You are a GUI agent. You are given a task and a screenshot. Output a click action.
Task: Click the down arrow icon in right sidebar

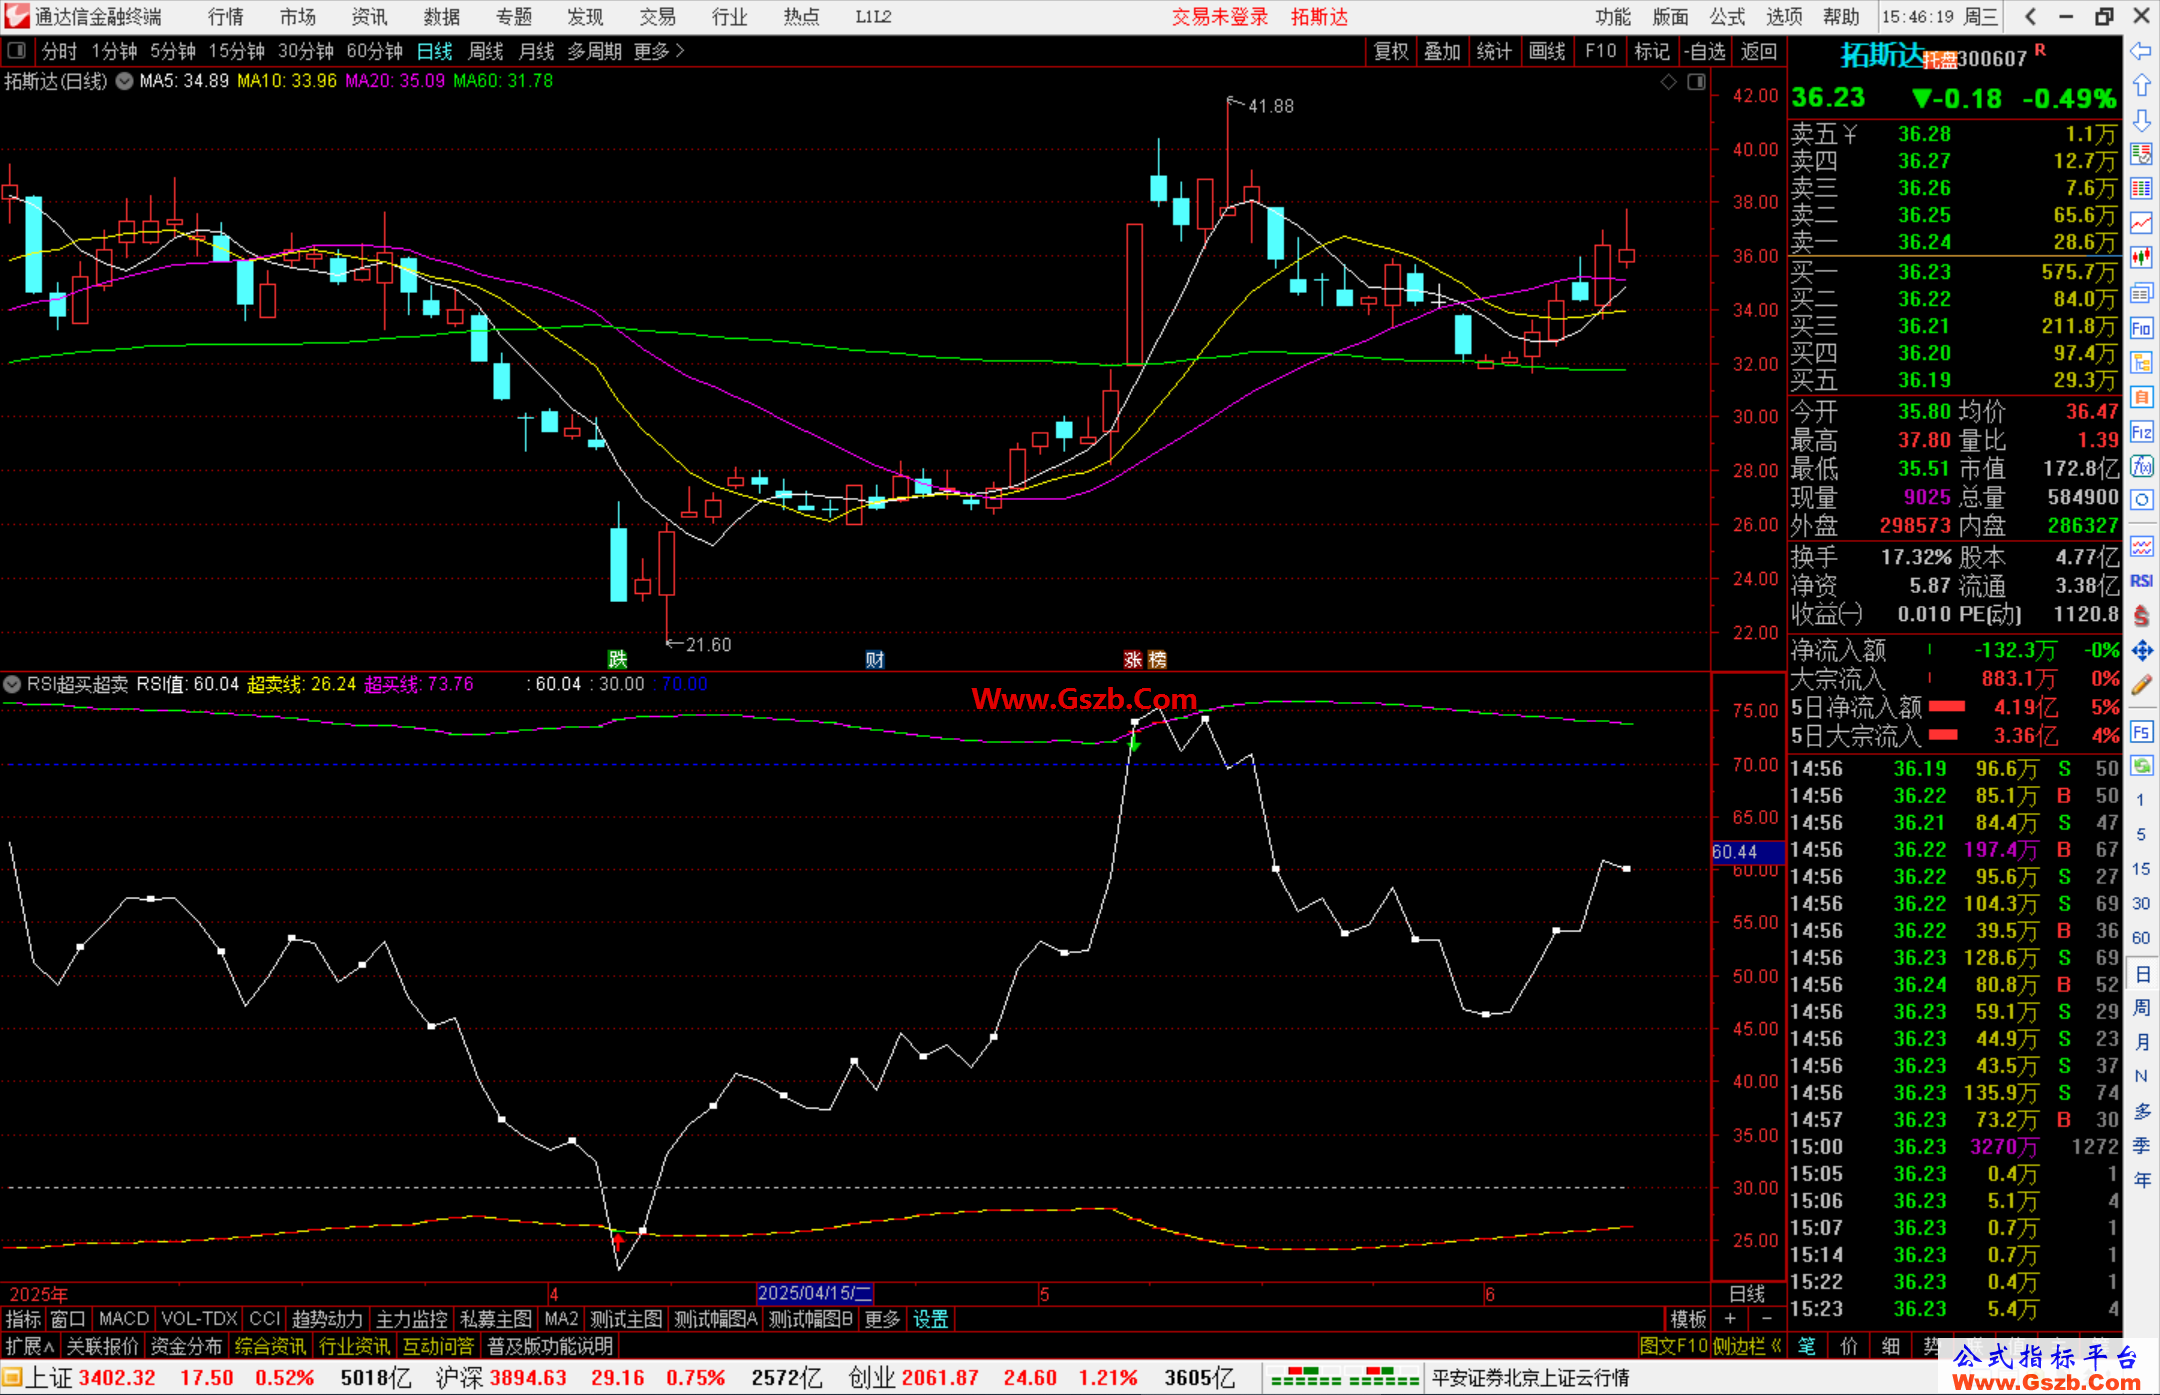[x=2141, y=120]
